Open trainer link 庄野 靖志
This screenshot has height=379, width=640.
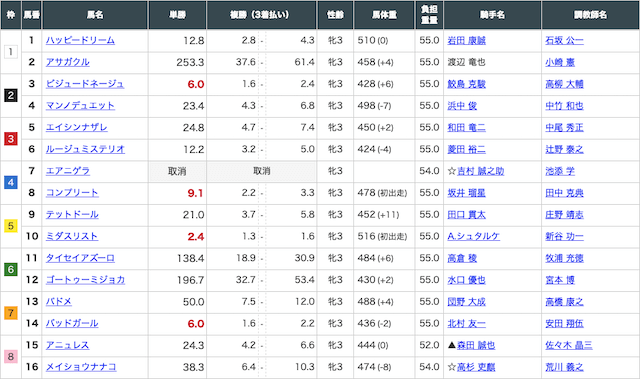pos(564,215)
